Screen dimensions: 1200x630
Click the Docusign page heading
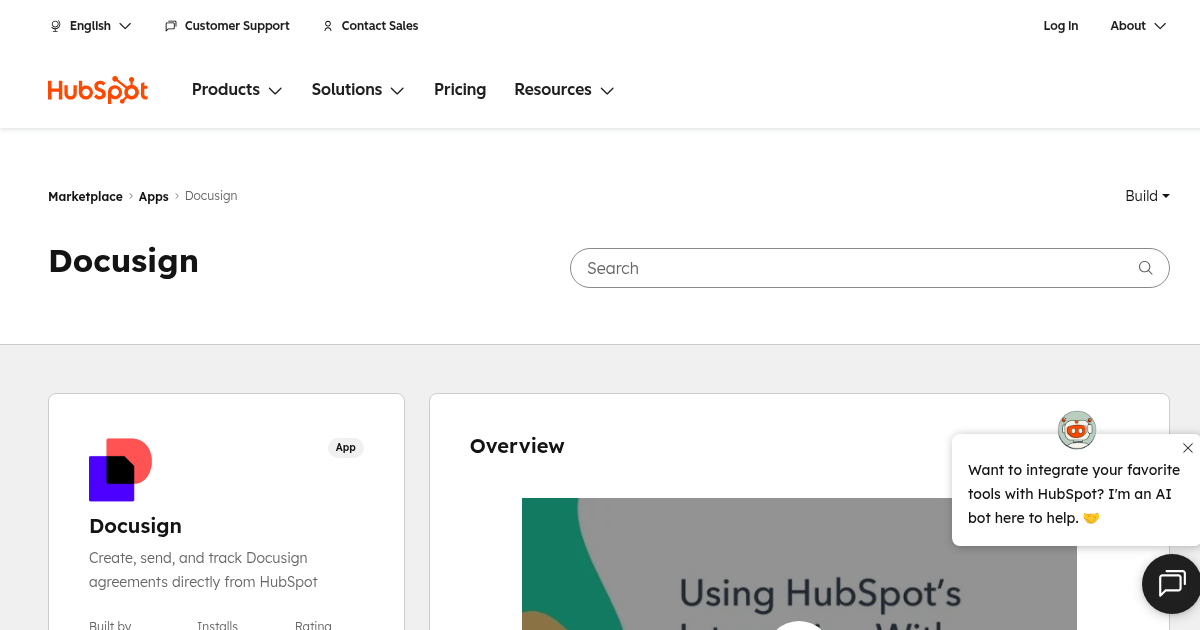pos(124,261)
